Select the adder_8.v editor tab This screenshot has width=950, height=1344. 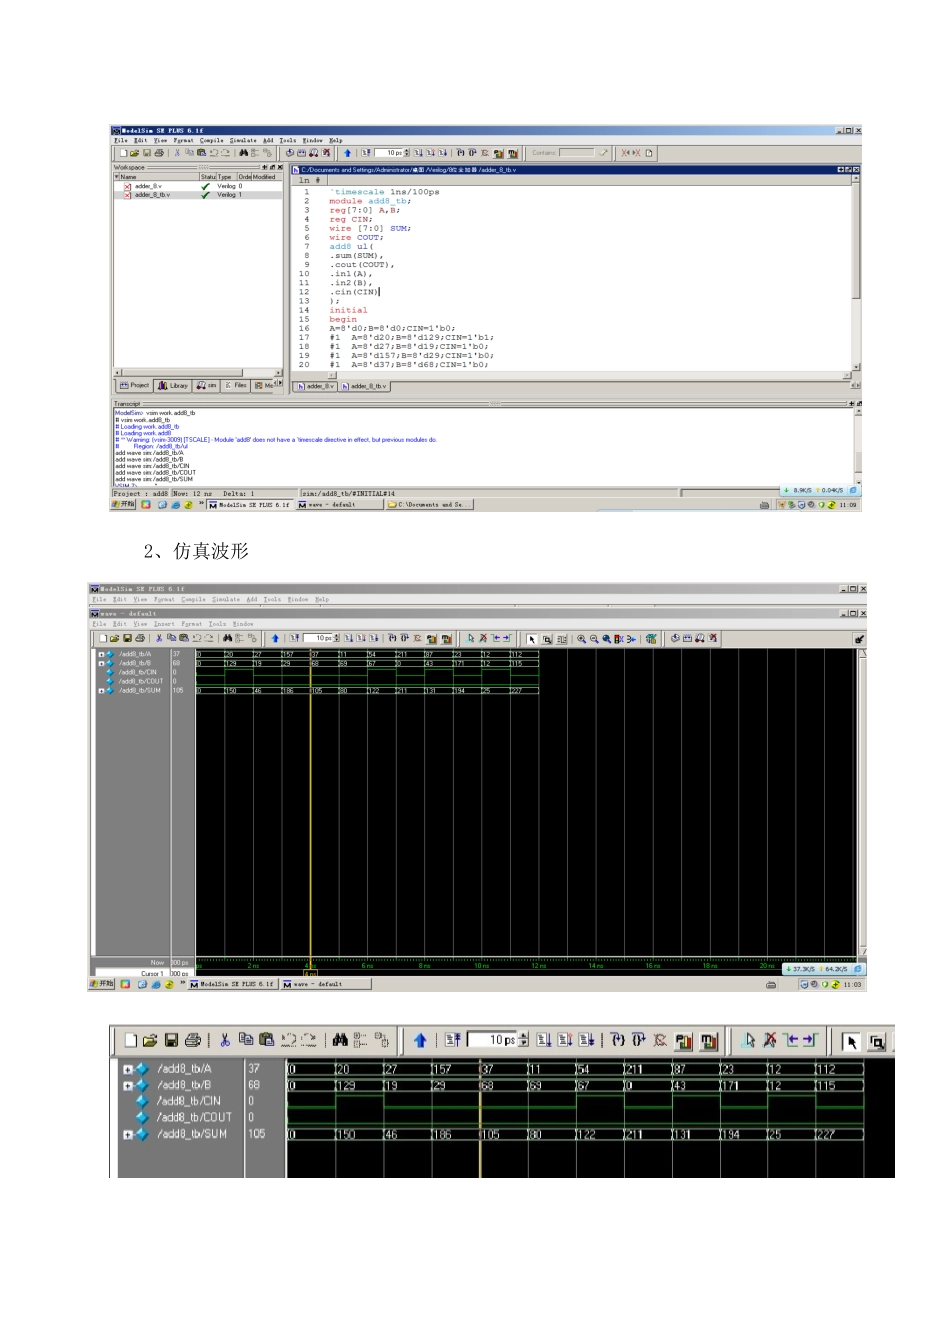[x=316, y=386]
